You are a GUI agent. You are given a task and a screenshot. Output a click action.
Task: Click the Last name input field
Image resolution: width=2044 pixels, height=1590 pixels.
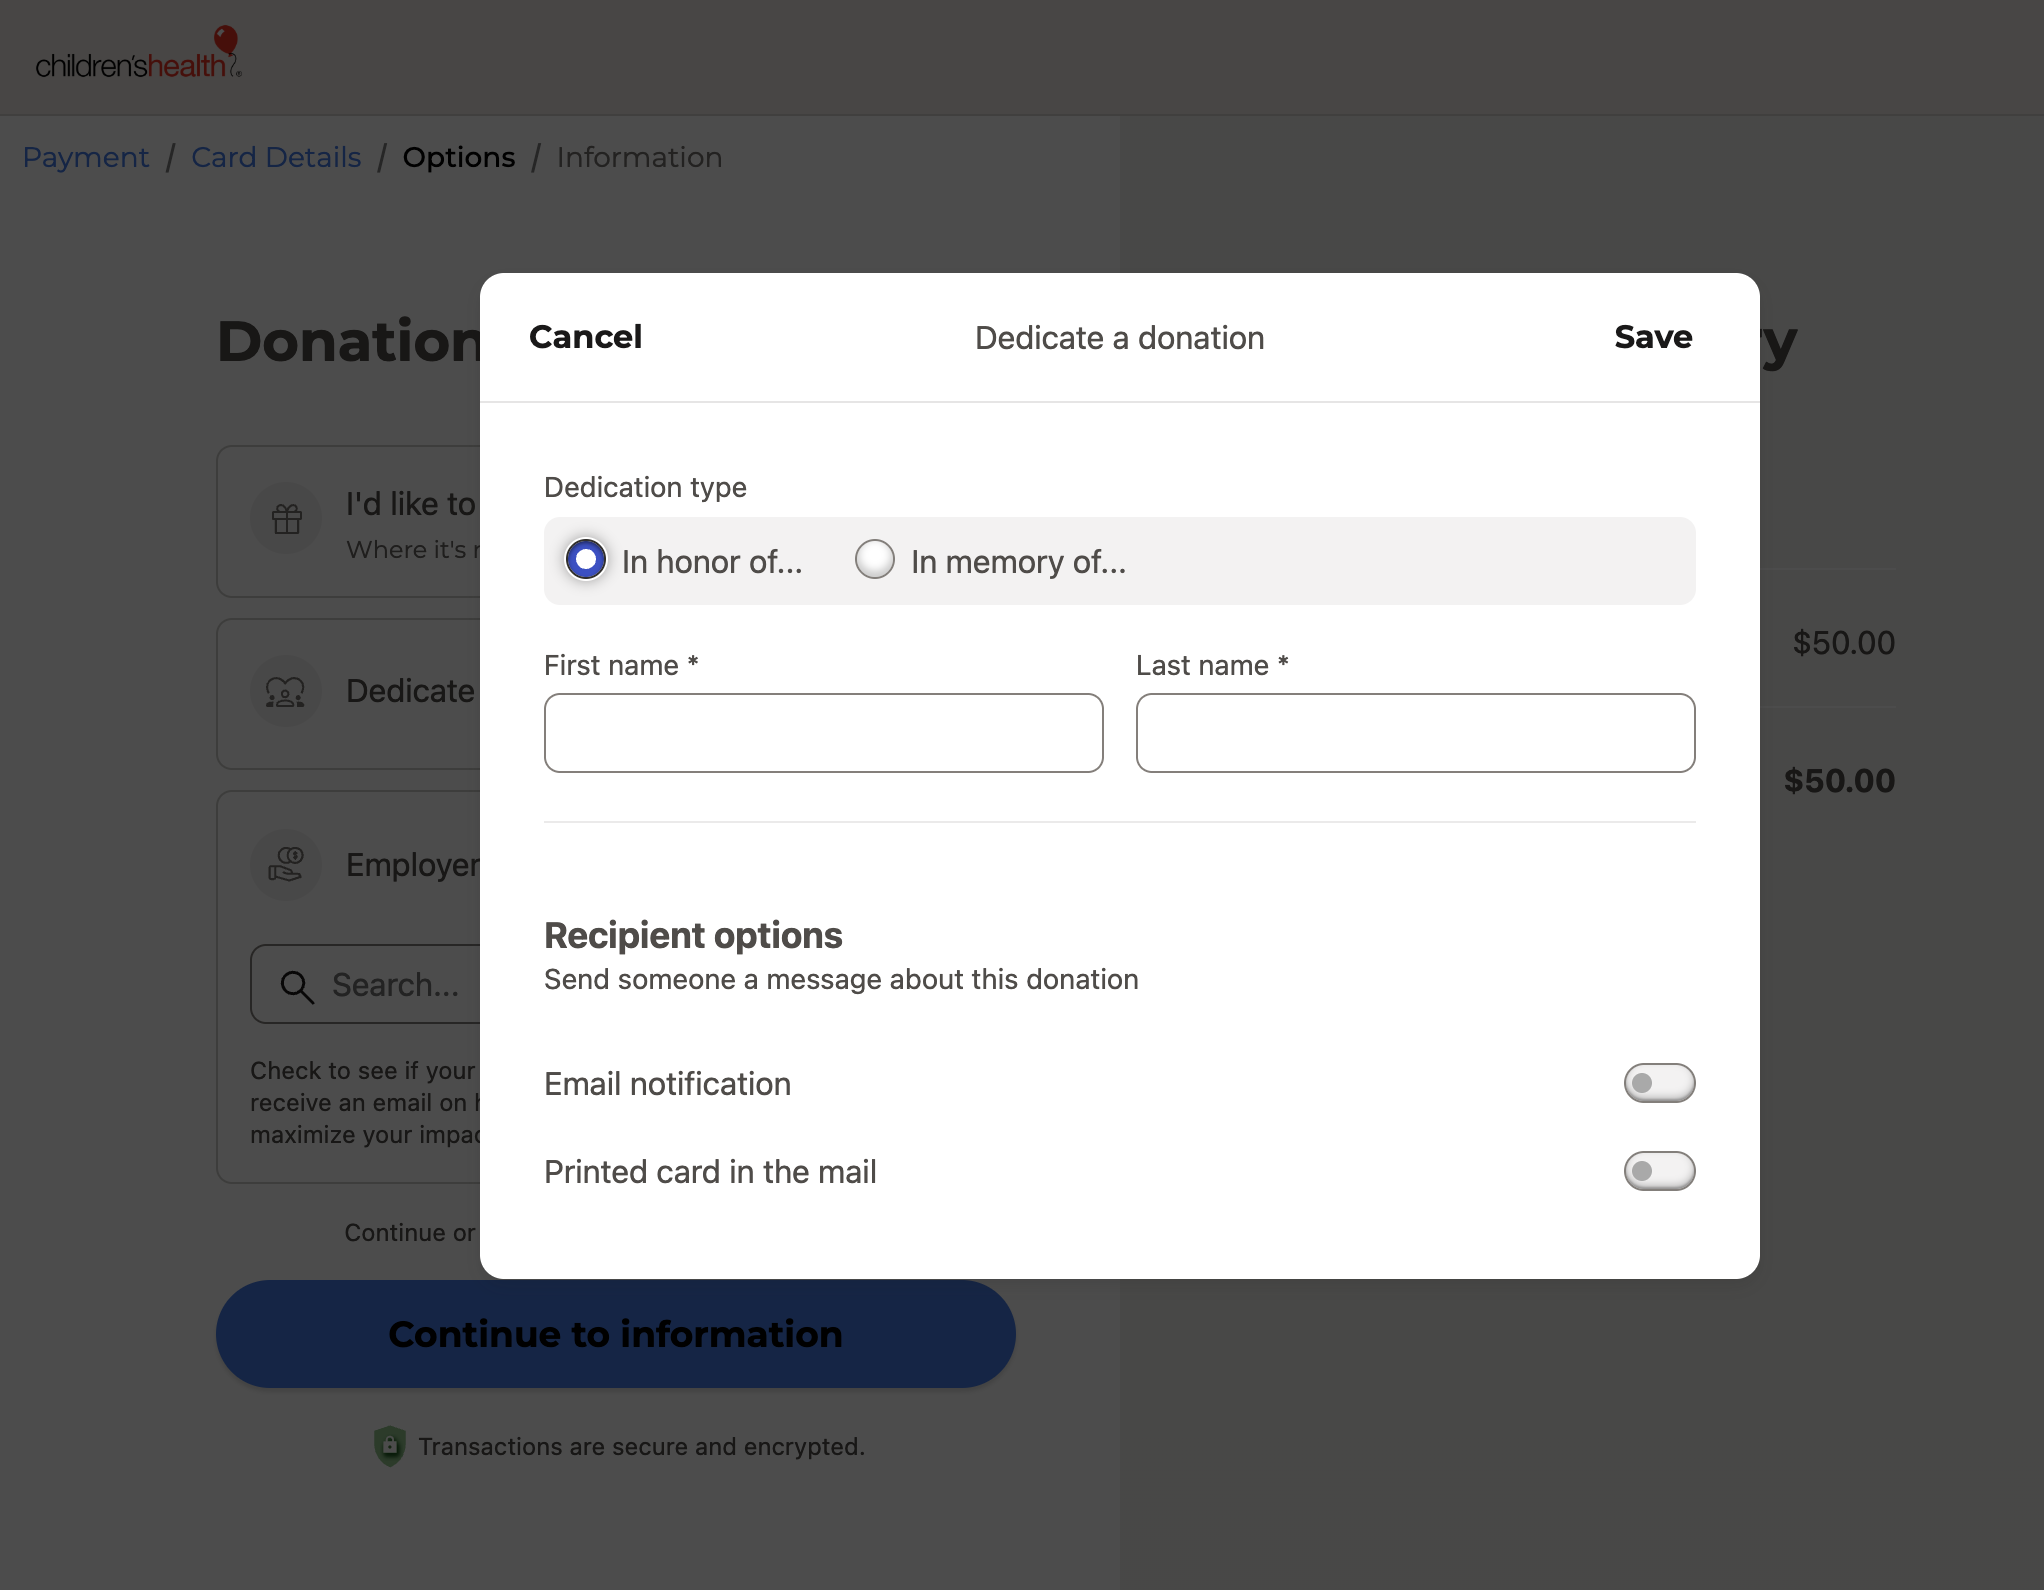1415,733
